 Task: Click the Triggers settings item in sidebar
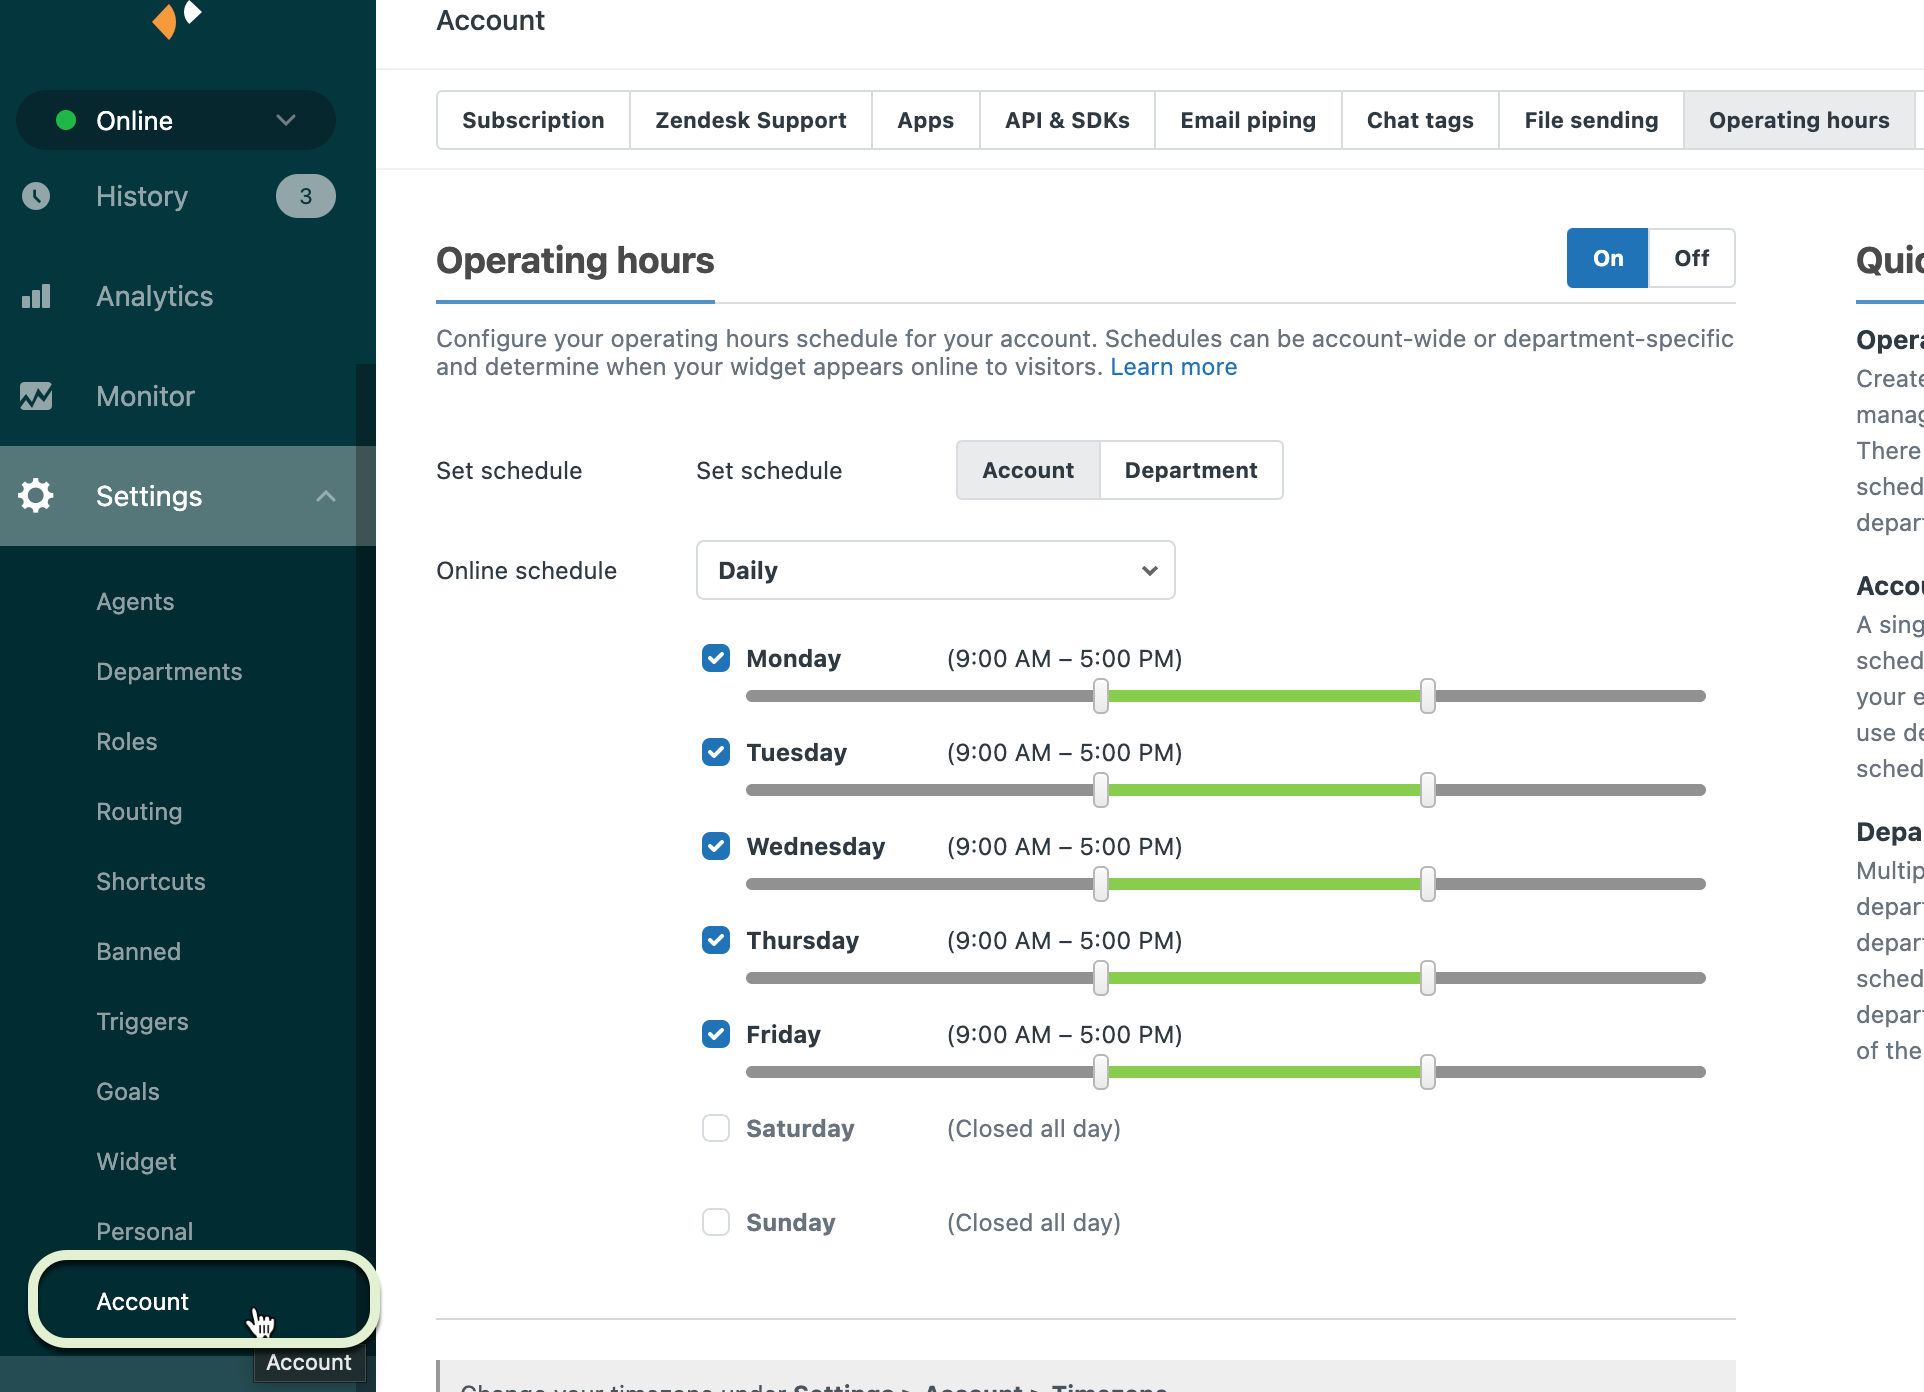coord(142,1022)
